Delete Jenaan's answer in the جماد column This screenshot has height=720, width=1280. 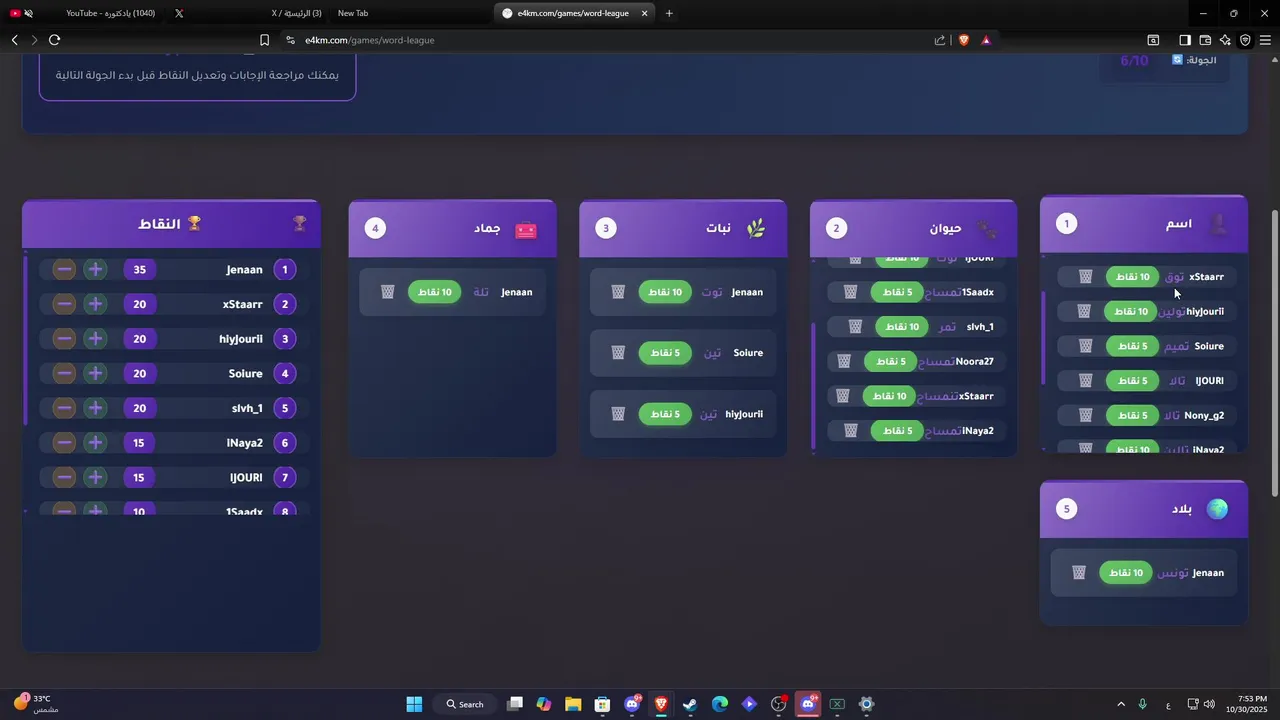(388, 292)
